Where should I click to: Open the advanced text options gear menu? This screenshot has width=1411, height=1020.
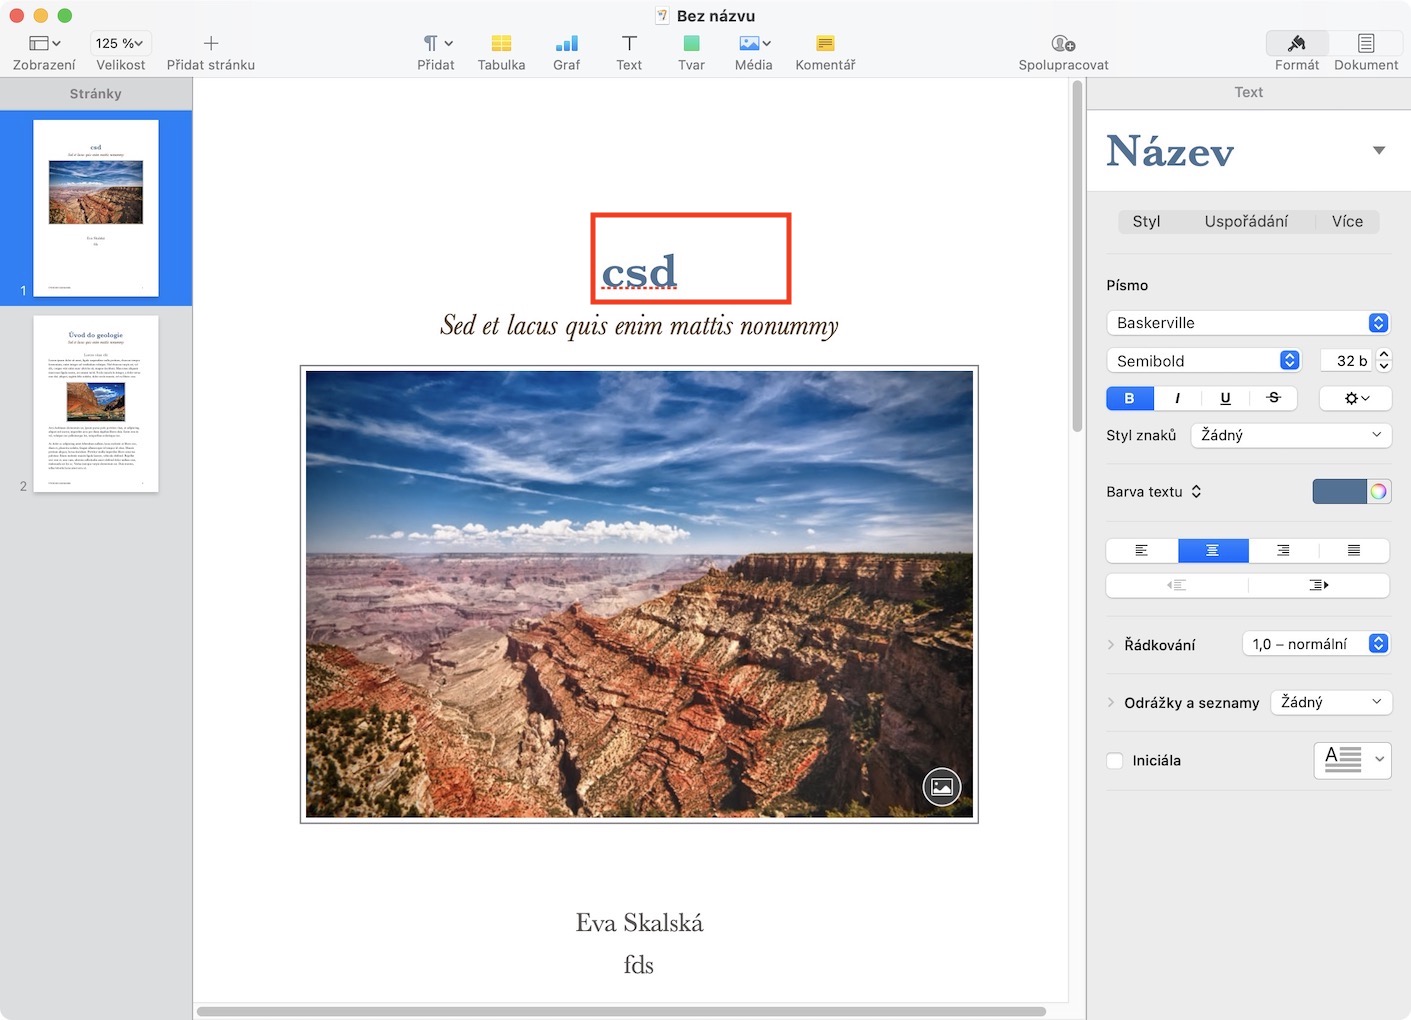1355,398
